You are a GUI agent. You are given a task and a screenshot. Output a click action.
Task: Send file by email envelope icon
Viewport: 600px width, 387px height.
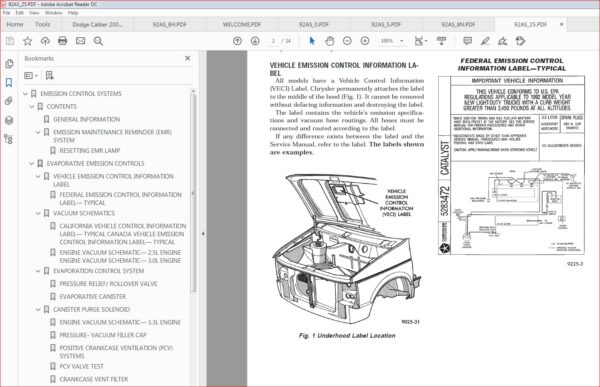point(80,41)
